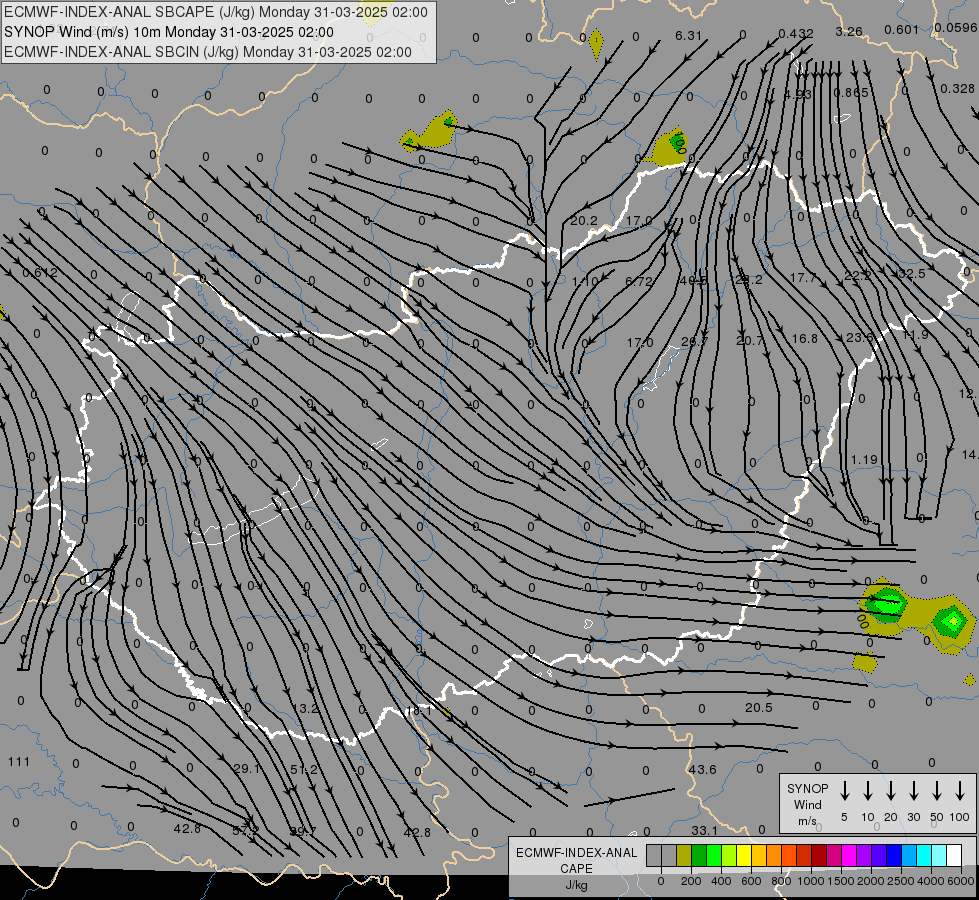Image resolution: width=979 pixels, height=900 pixels.
Task: Click the J/kg unit label in the CAPE legend
Action: click(x=576, y=885)
